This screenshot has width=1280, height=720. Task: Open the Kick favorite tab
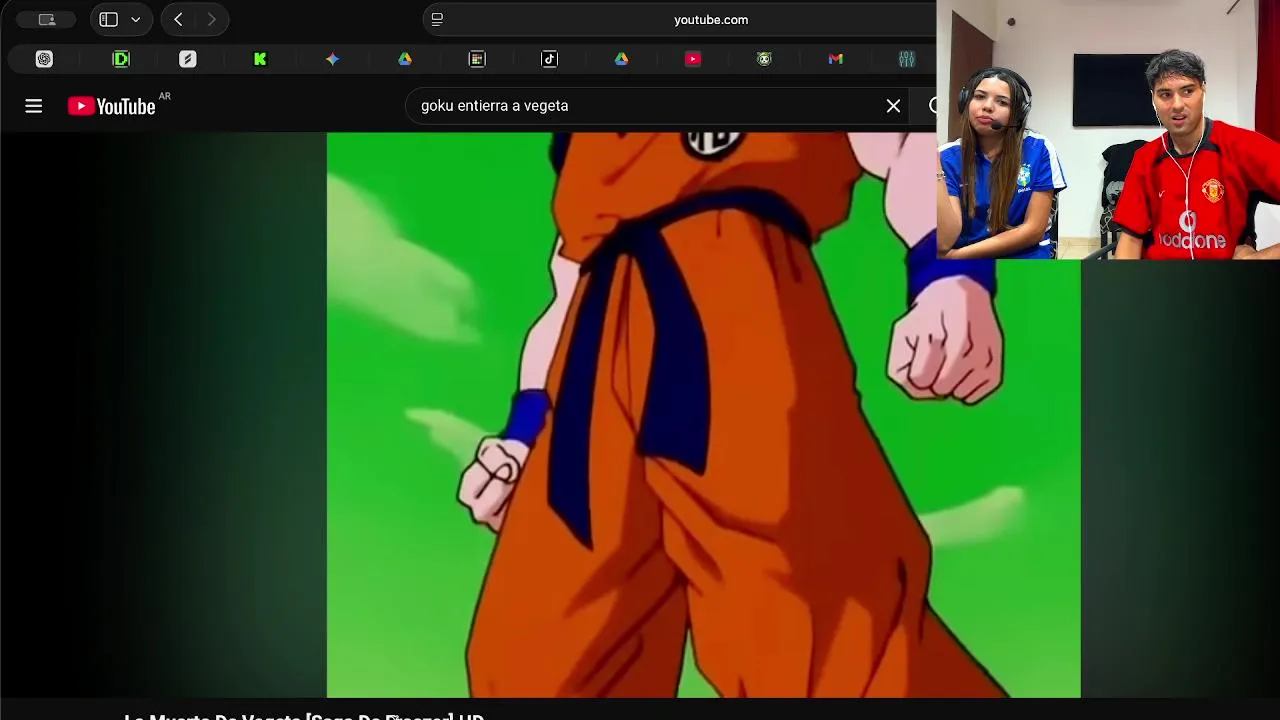coord(260,59)
